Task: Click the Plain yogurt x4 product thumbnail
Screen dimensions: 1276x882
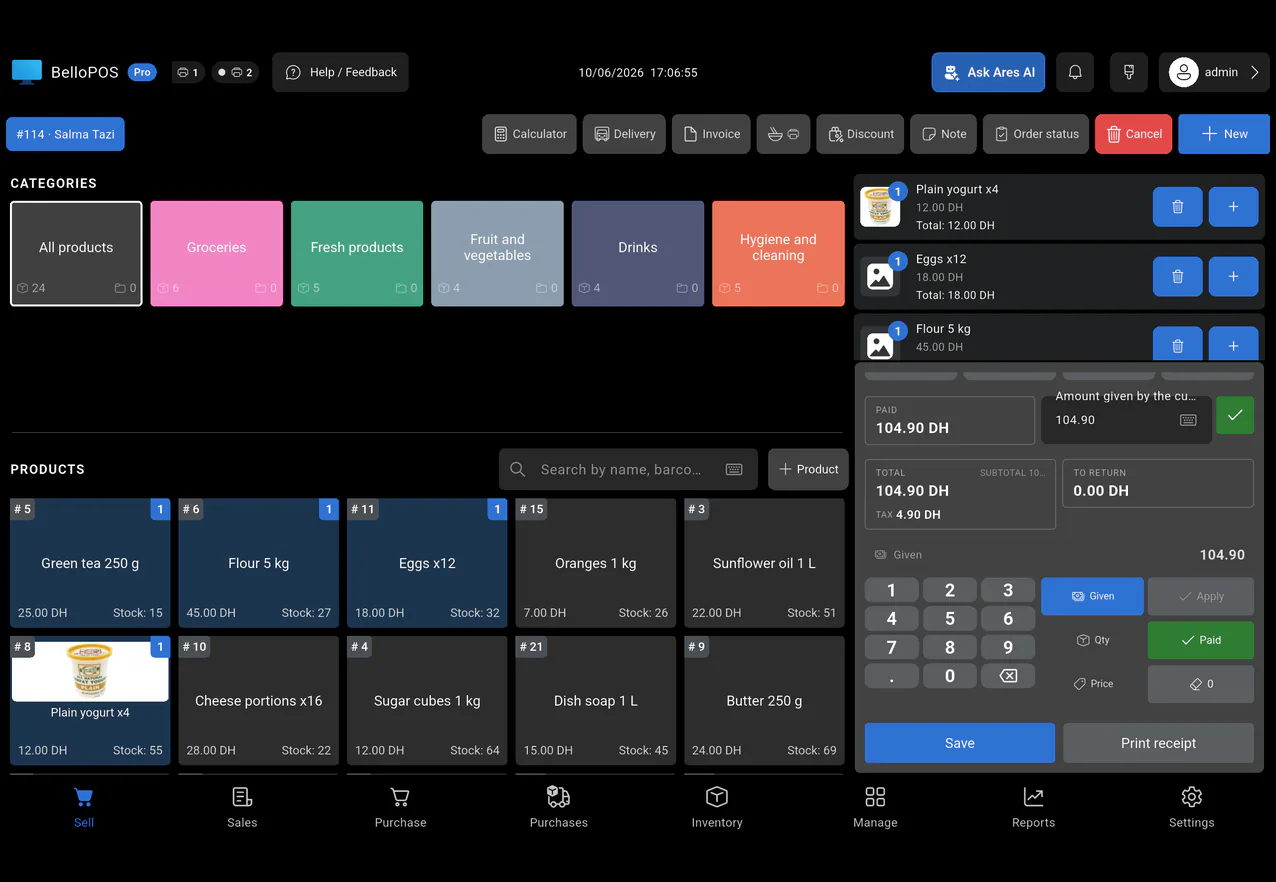Action: [90, 671]
